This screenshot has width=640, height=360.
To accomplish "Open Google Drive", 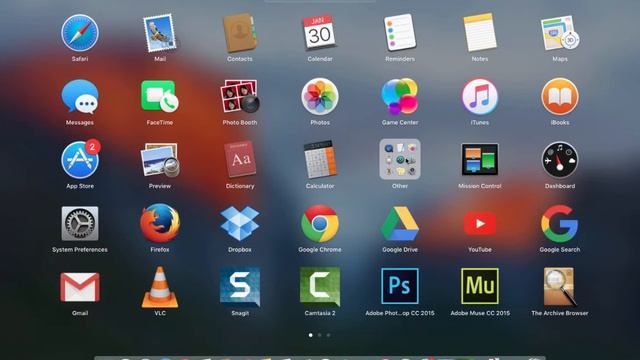I will (x=400, y=223).
